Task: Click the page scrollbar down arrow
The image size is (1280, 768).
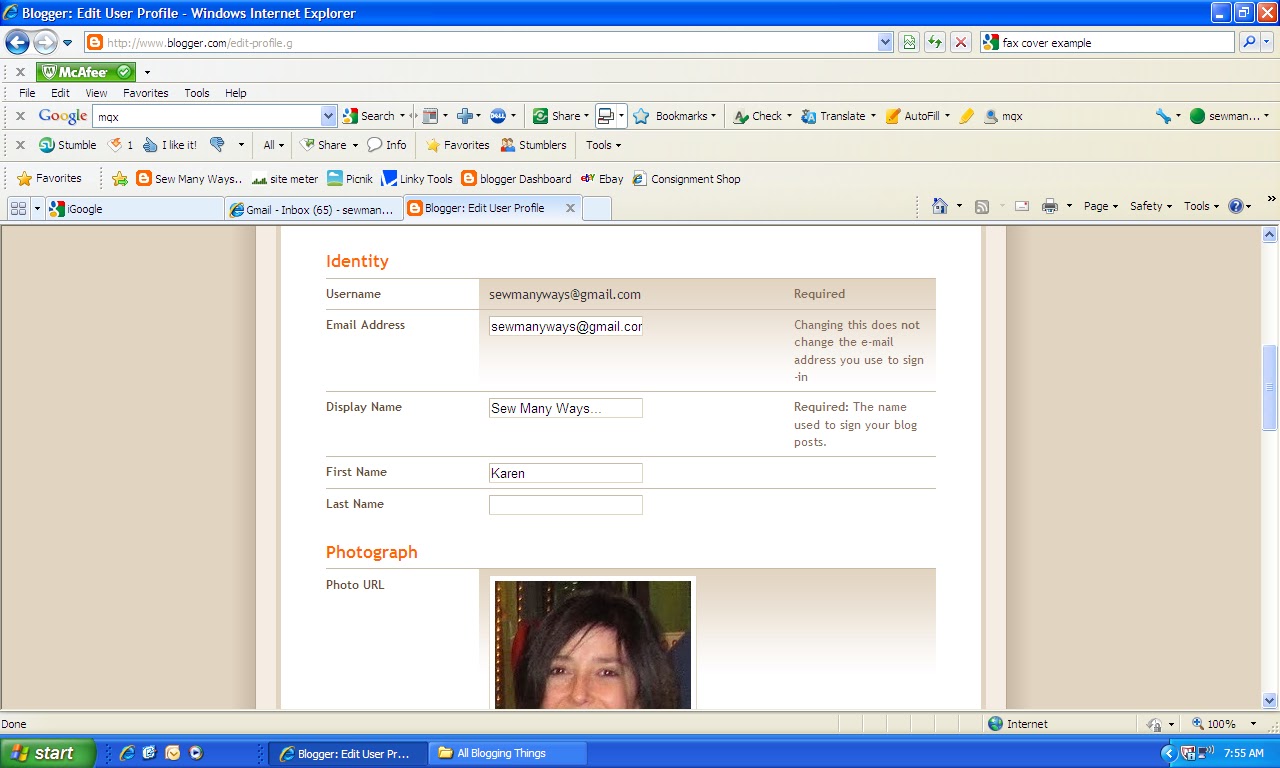Action: 1270,701
